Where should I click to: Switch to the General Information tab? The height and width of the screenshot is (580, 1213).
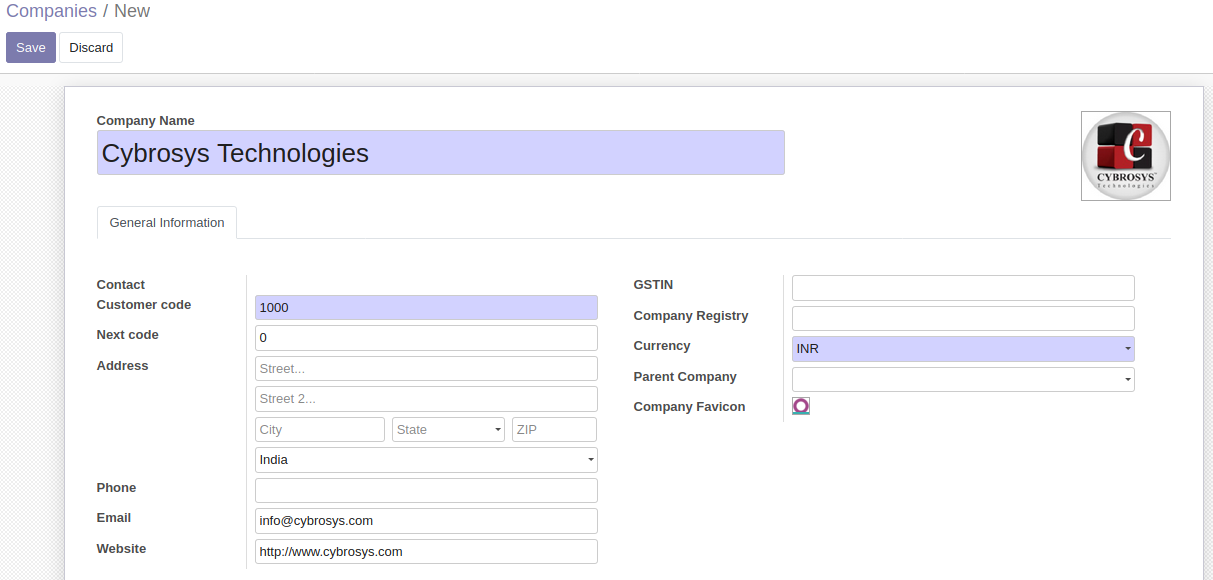[167, 223]
